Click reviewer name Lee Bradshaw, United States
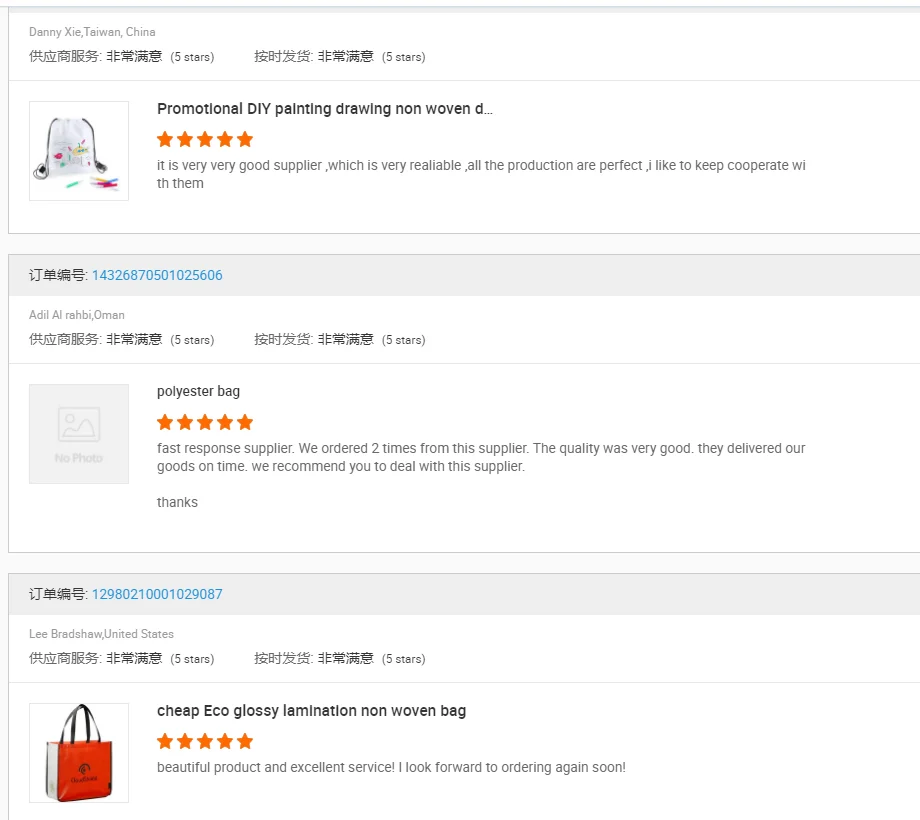 pyautogui.click(x=102, y=634)
